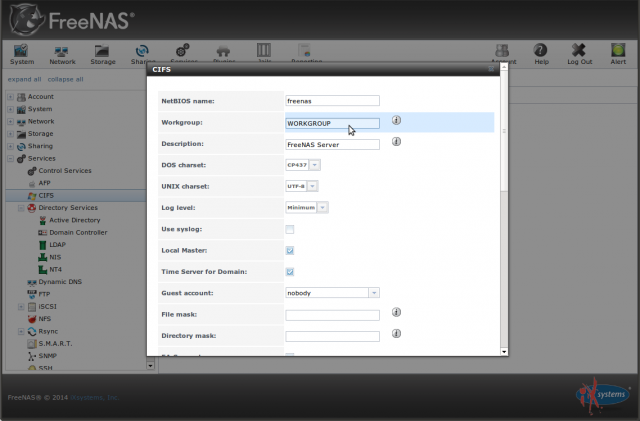Close the CIFS dialog

coord(491,69)
